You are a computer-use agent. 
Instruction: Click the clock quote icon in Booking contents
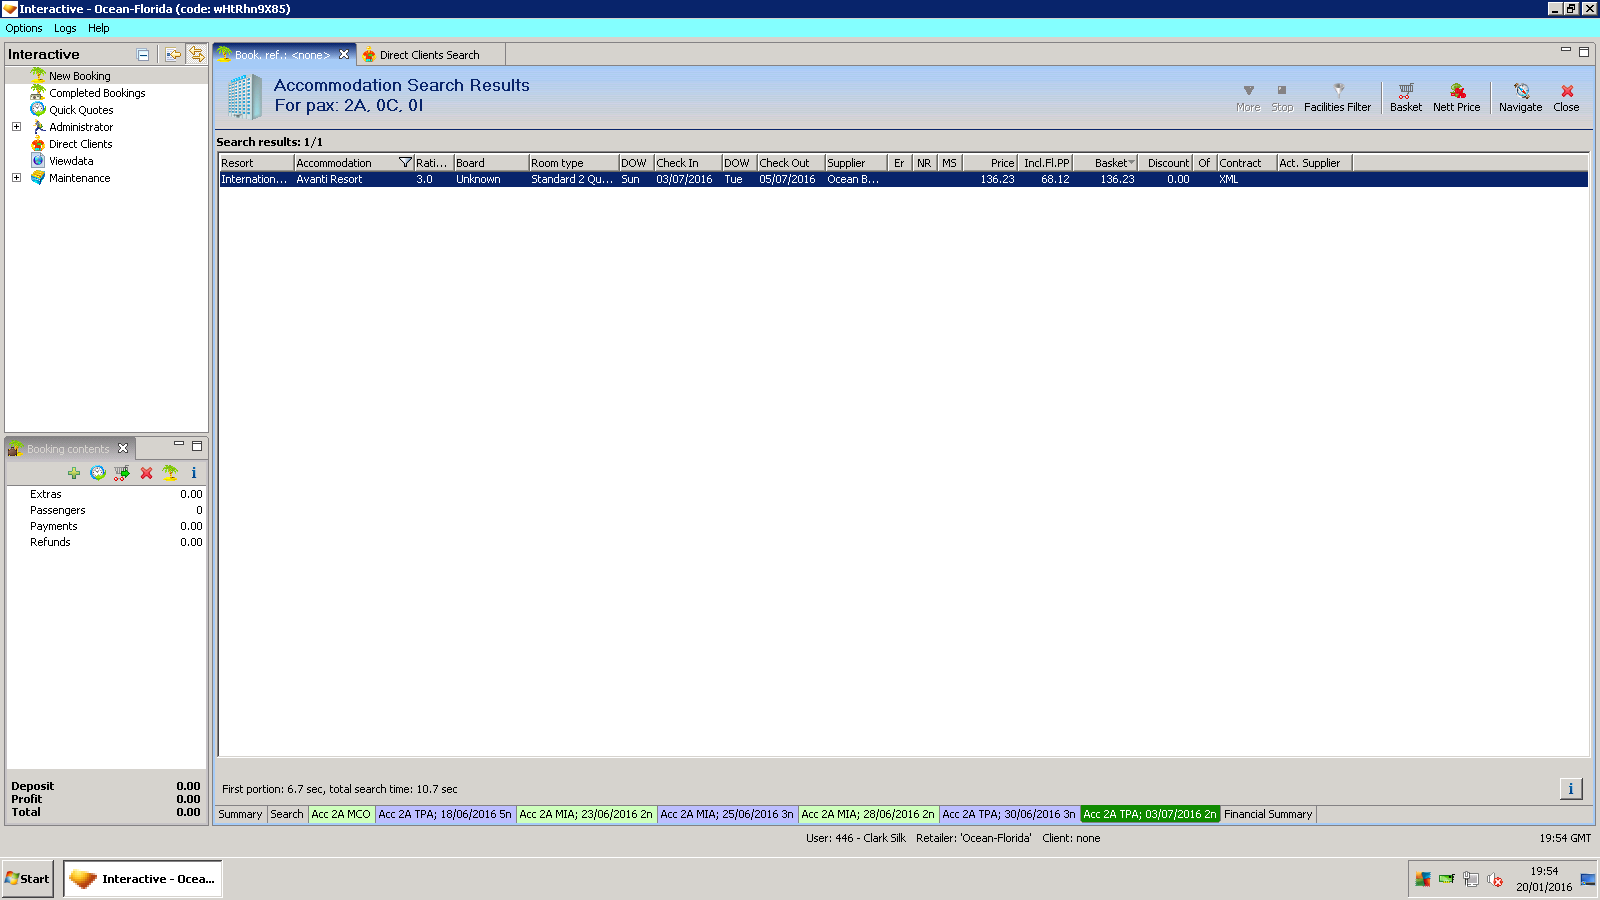(x=97, y=473)
